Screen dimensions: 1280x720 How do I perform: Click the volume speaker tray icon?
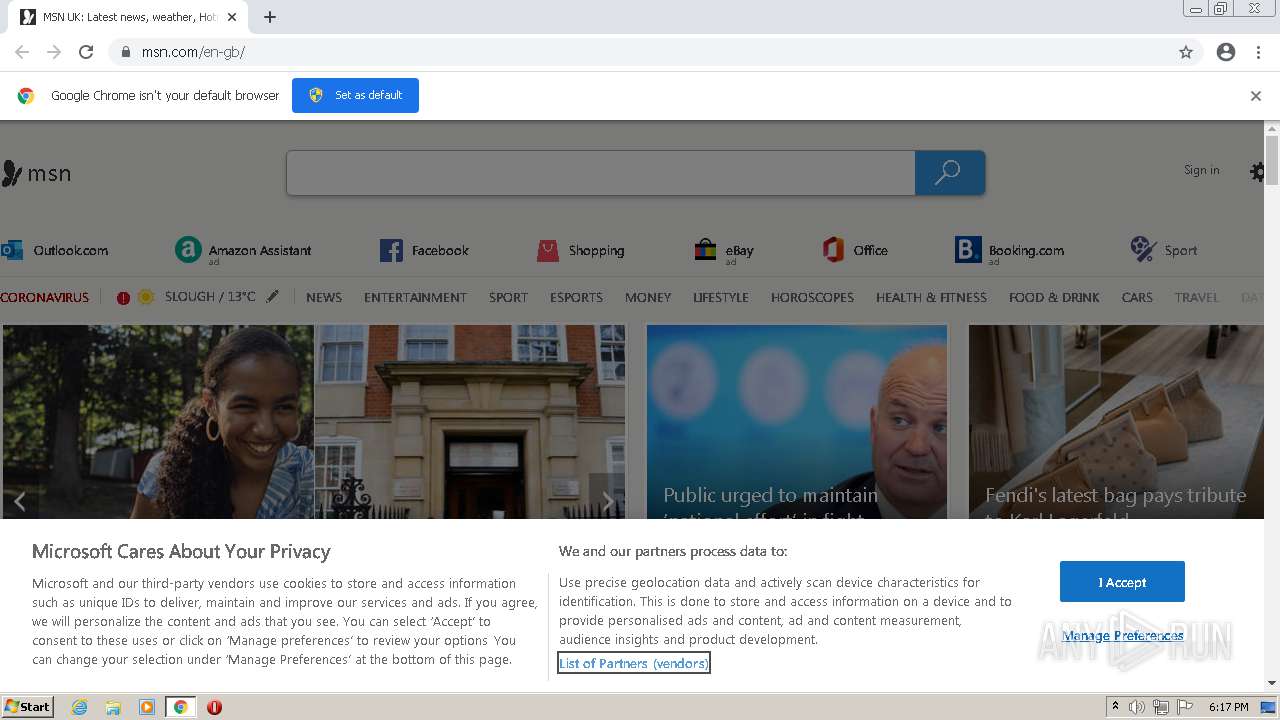pyautogui.click(x=1137, y=707)
